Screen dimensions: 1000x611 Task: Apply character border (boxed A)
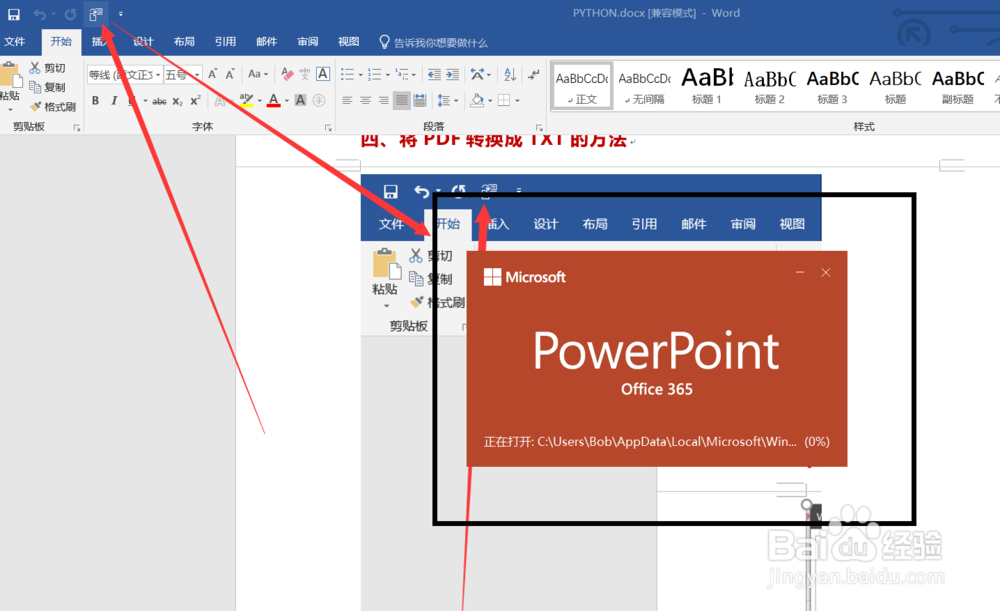pos(323,74)
